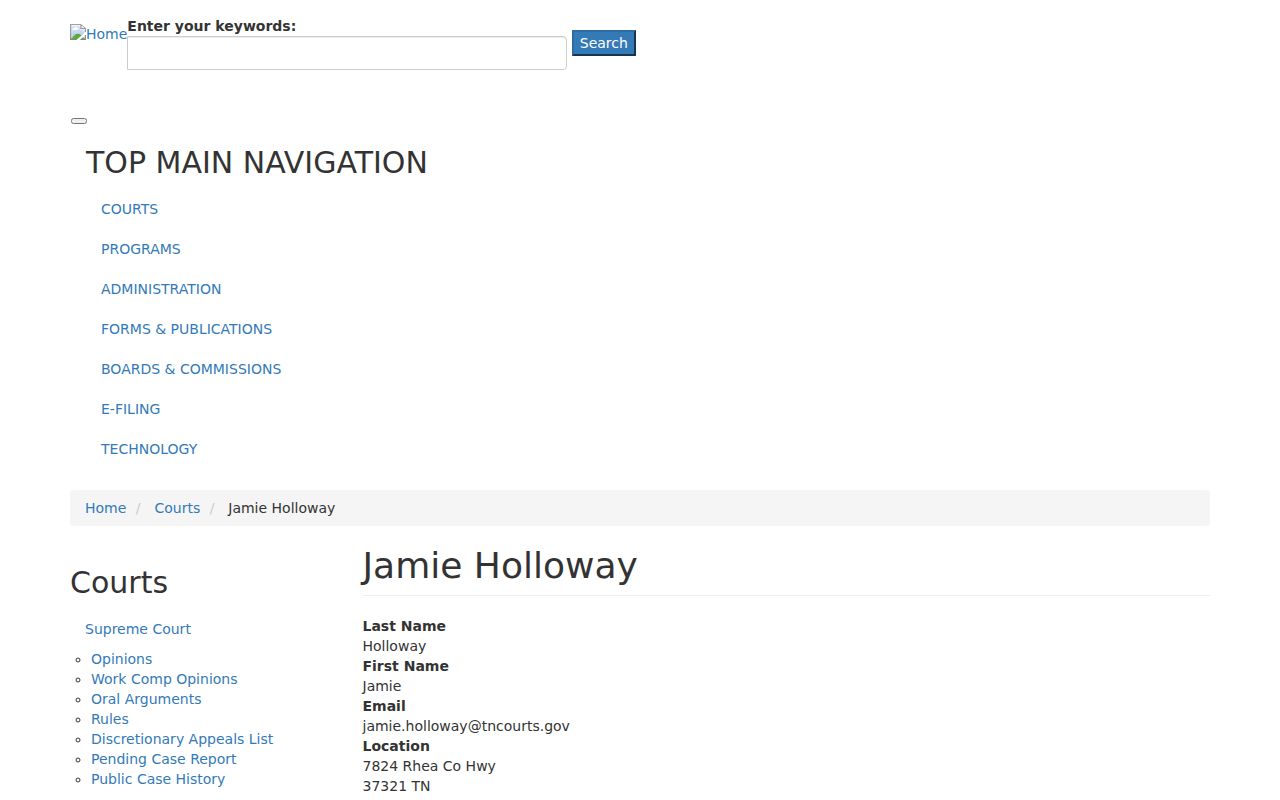This screenshot has width=1280, height=800.
Task: Click the 'Jamie' first name value
Action: (382, 686)
